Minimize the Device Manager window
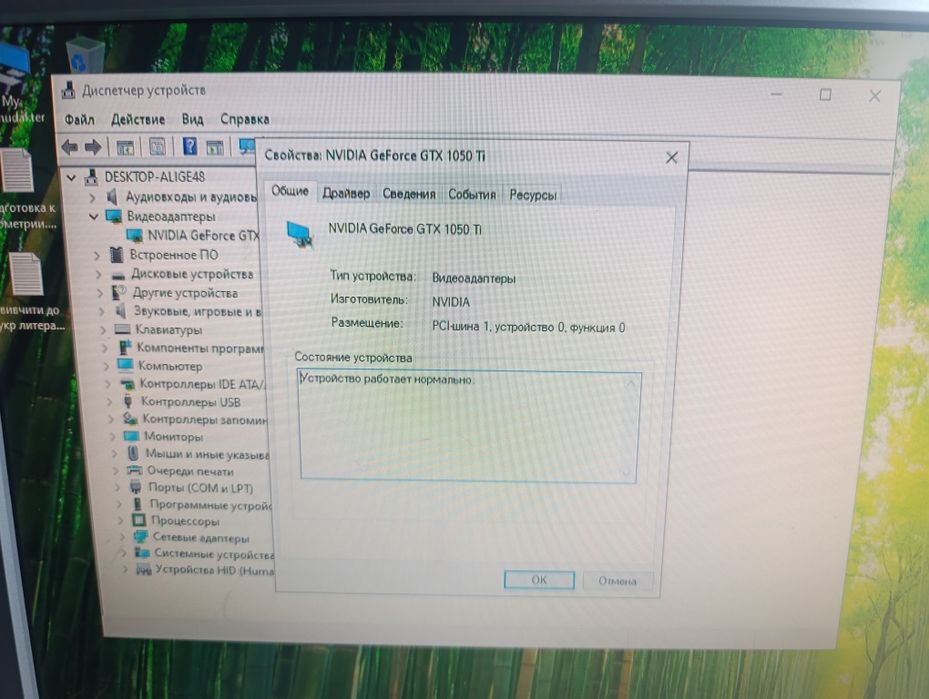Screen dimensions: 929x699 [x=777, y=94]
